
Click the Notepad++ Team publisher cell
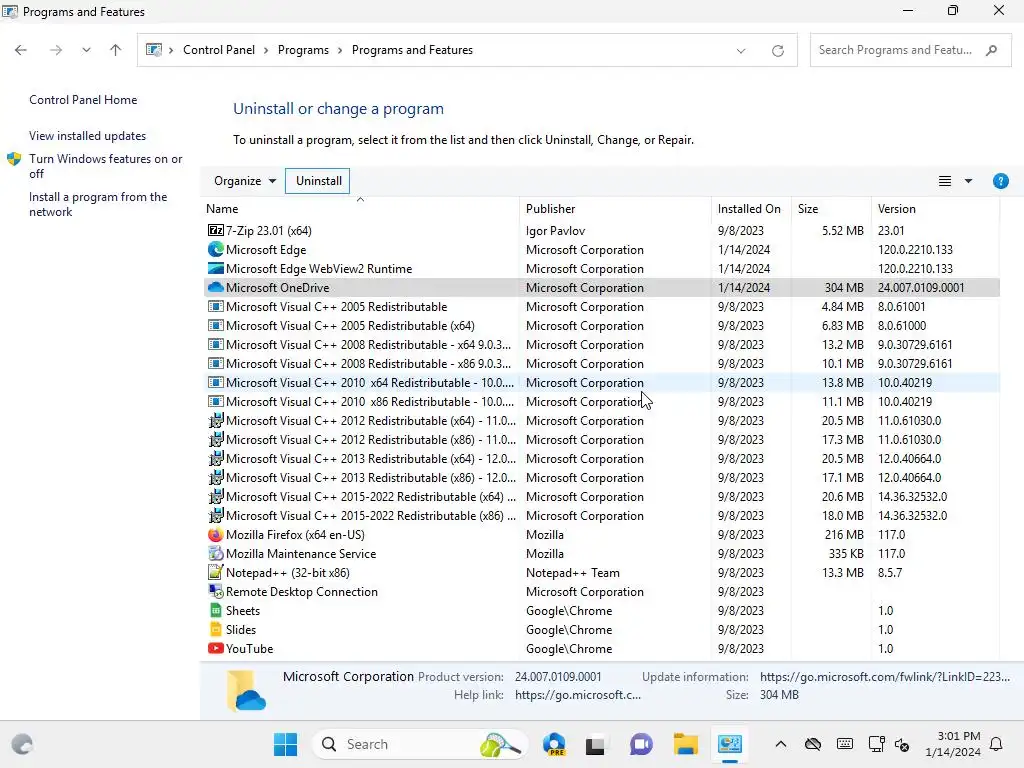(573, 573)
